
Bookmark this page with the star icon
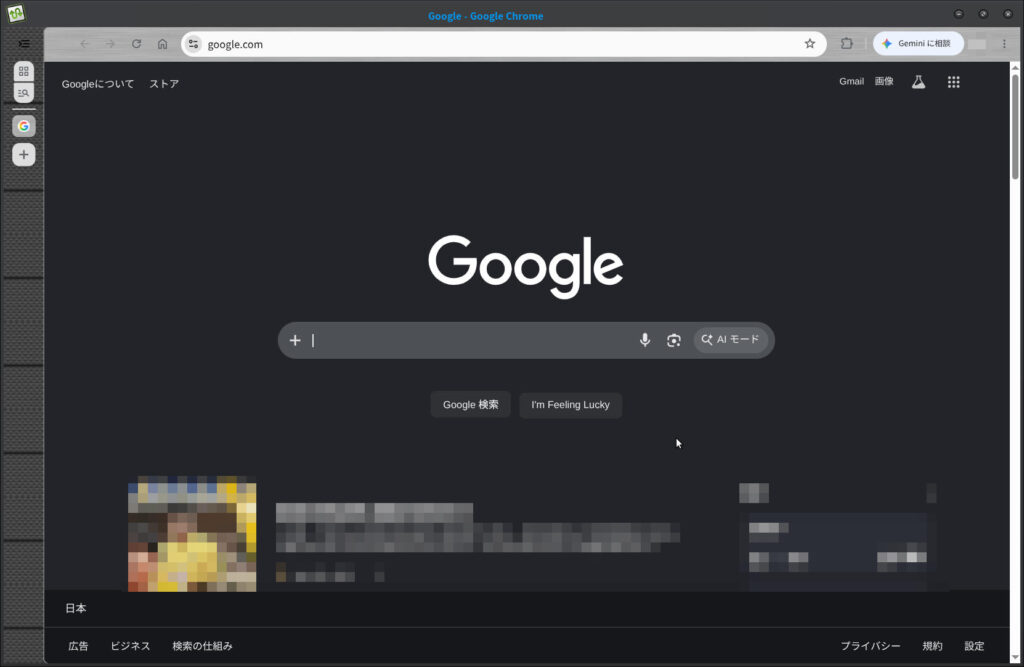point(810,44)
